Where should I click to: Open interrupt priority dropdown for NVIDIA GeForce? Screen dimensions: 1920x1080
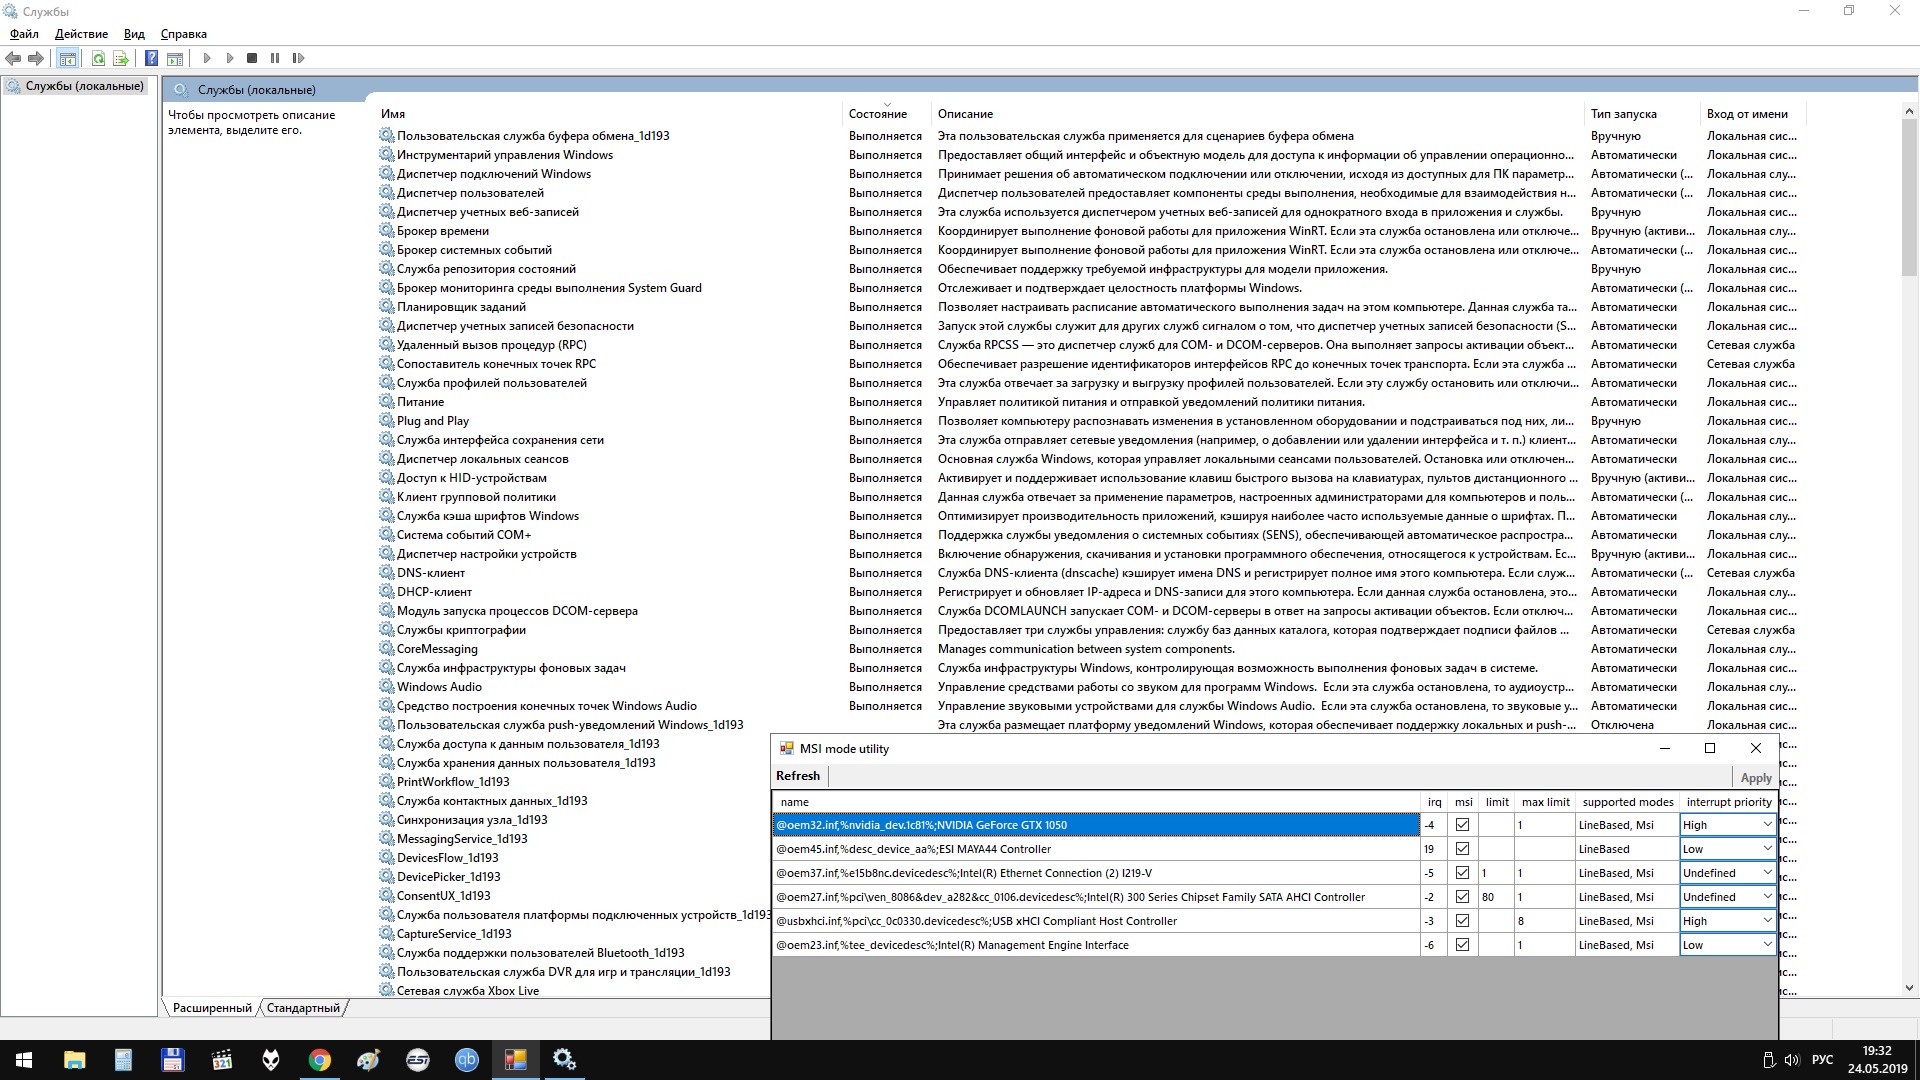click(x=1766, y=825)
